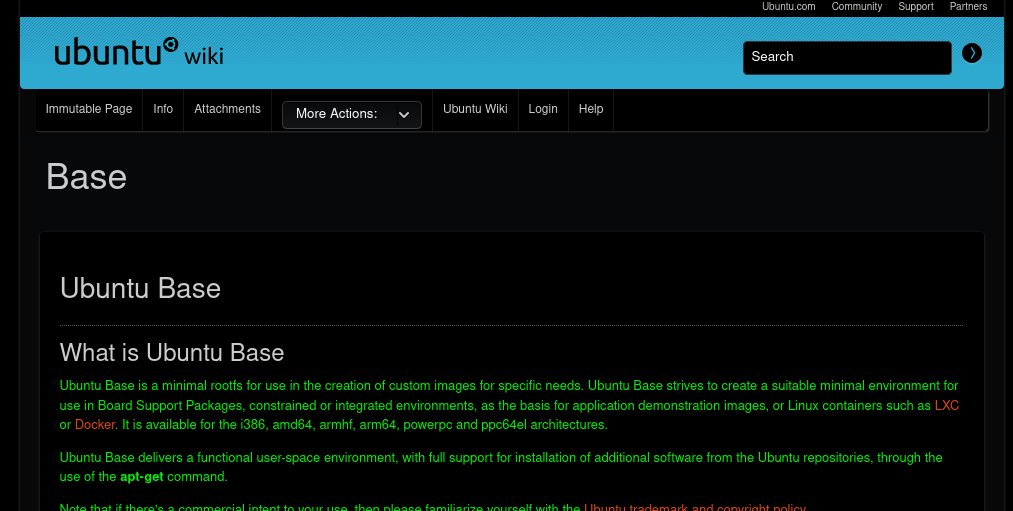Click the Ubuntu Base heading
Viewport: 1013px width, 511px height.
pyautogui.click(x=140, y=288)
